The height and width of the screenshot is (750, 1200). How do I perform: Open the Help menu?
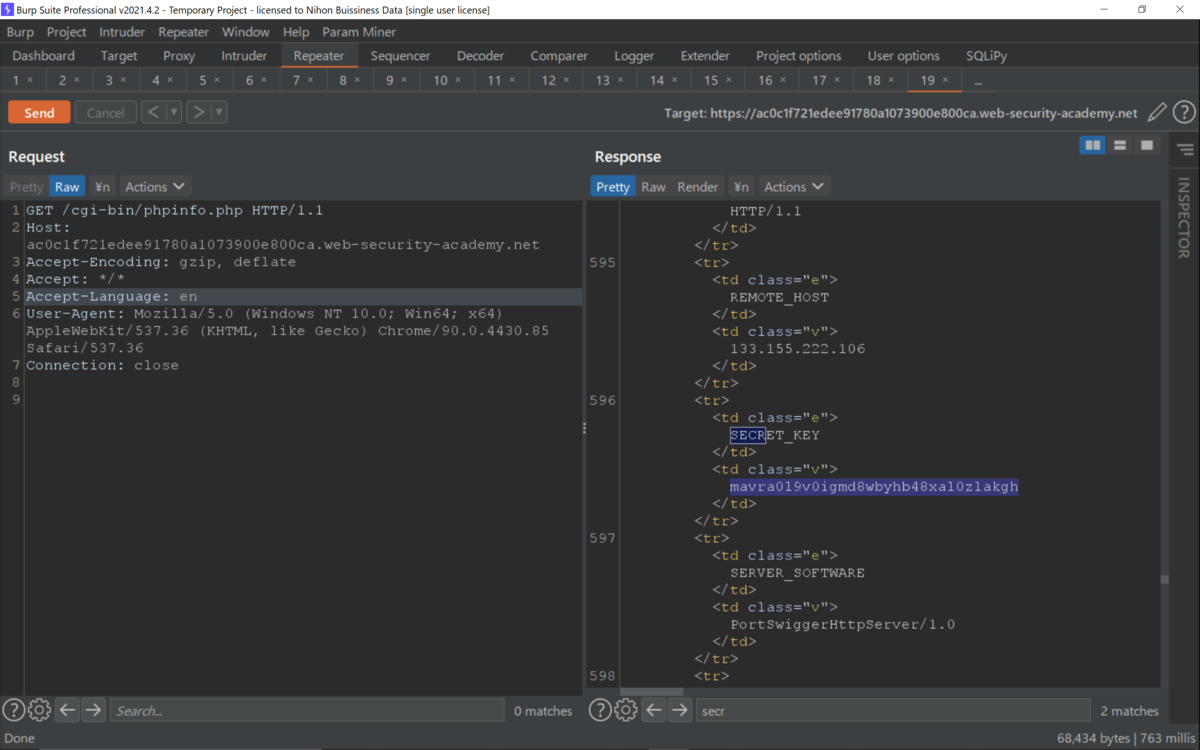click(296, 32)
